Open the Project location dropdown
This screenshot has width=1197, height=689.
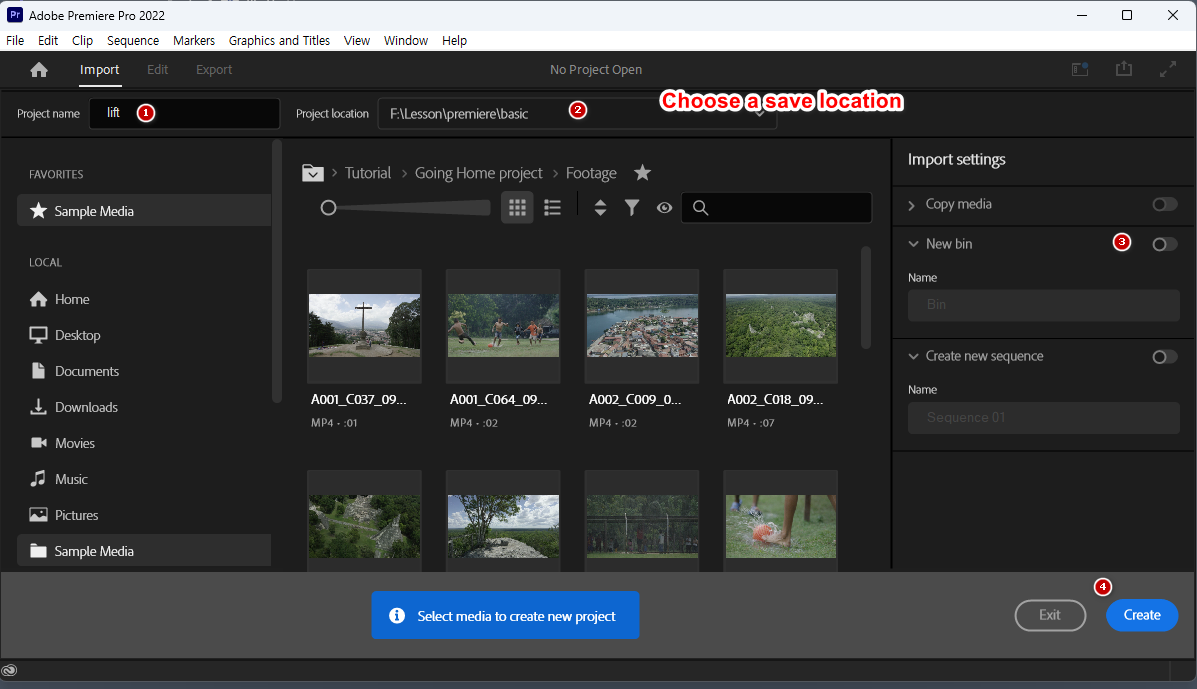[x=759, y=114]
